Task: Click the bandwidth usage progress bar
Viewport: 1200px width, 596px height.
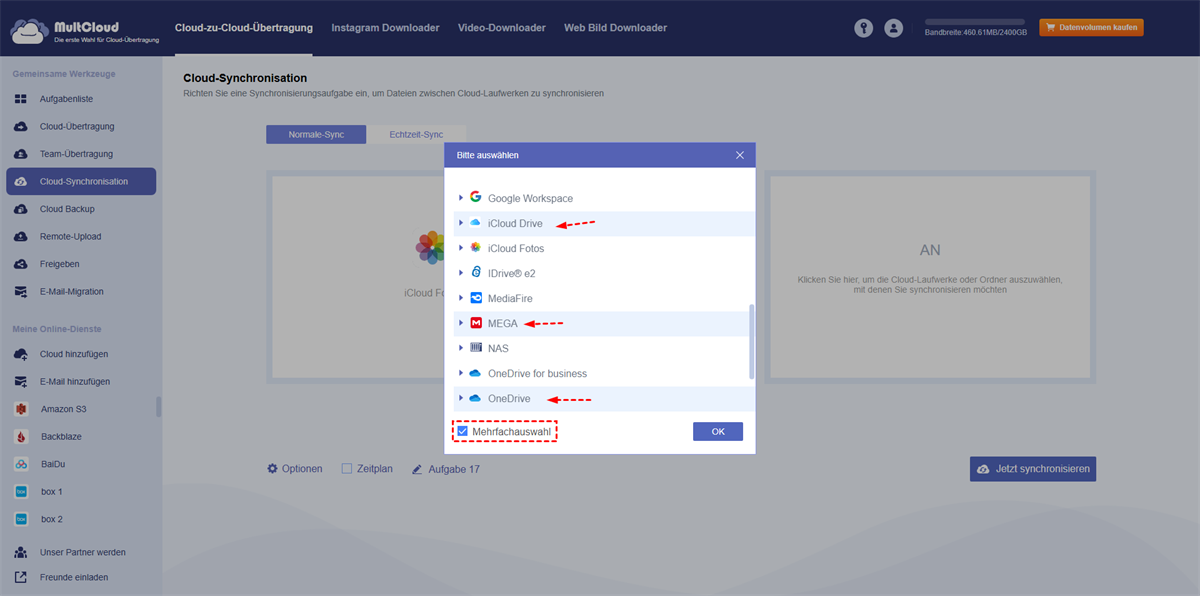Action: tap(975, 21)
